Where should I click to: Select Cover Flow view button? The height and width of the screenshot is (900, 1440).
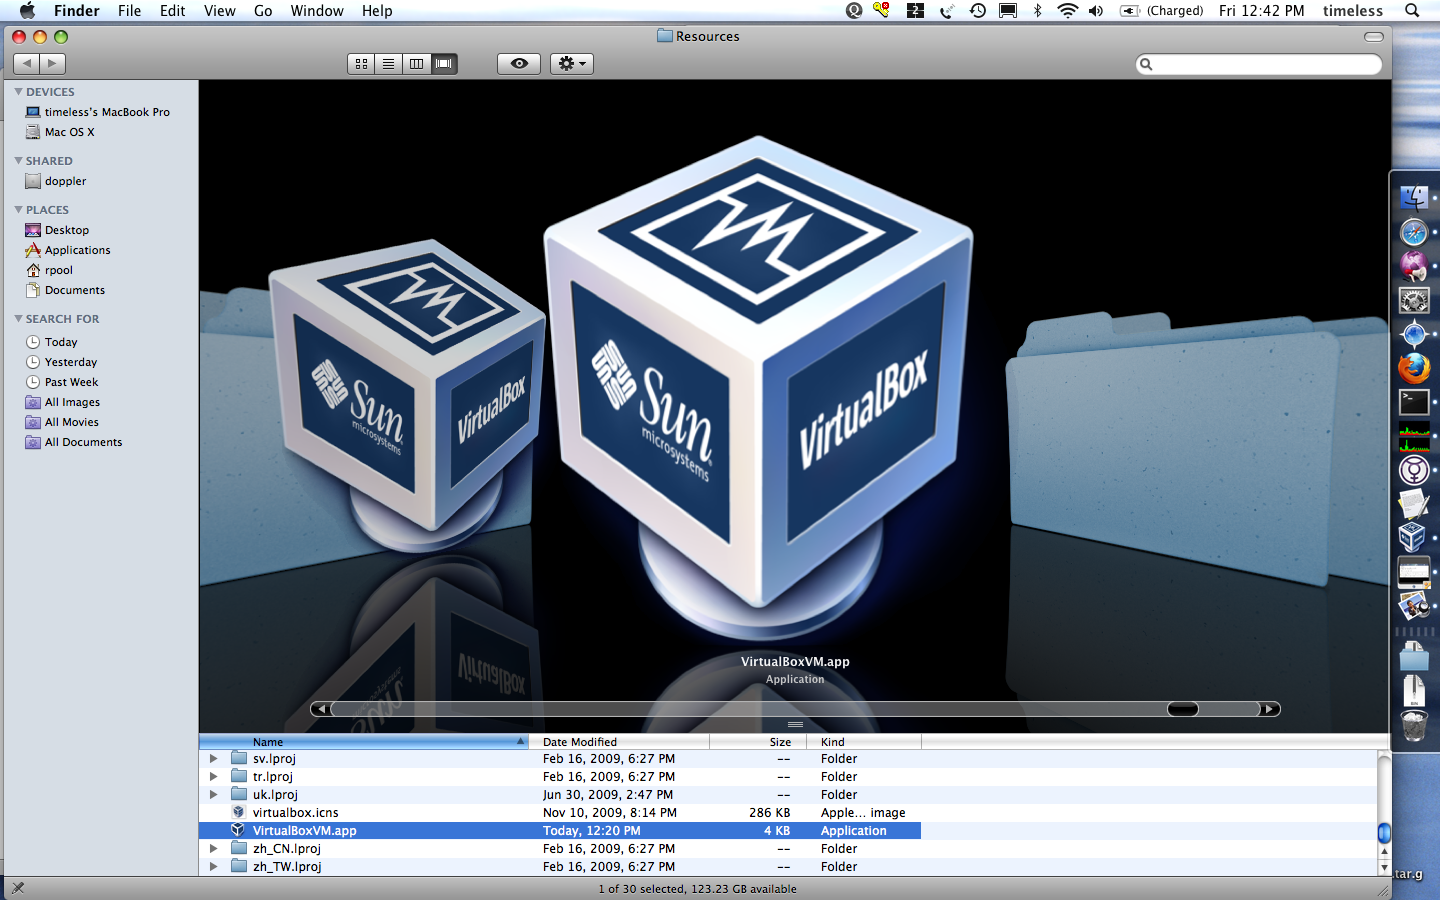coord(444,64)
